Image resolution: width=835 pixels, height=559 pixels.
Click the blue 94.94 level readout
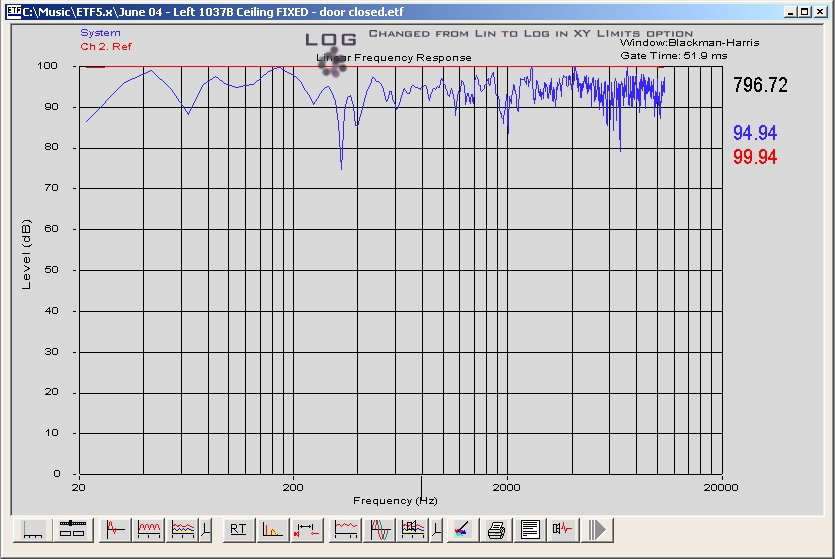tap(754, 133)
